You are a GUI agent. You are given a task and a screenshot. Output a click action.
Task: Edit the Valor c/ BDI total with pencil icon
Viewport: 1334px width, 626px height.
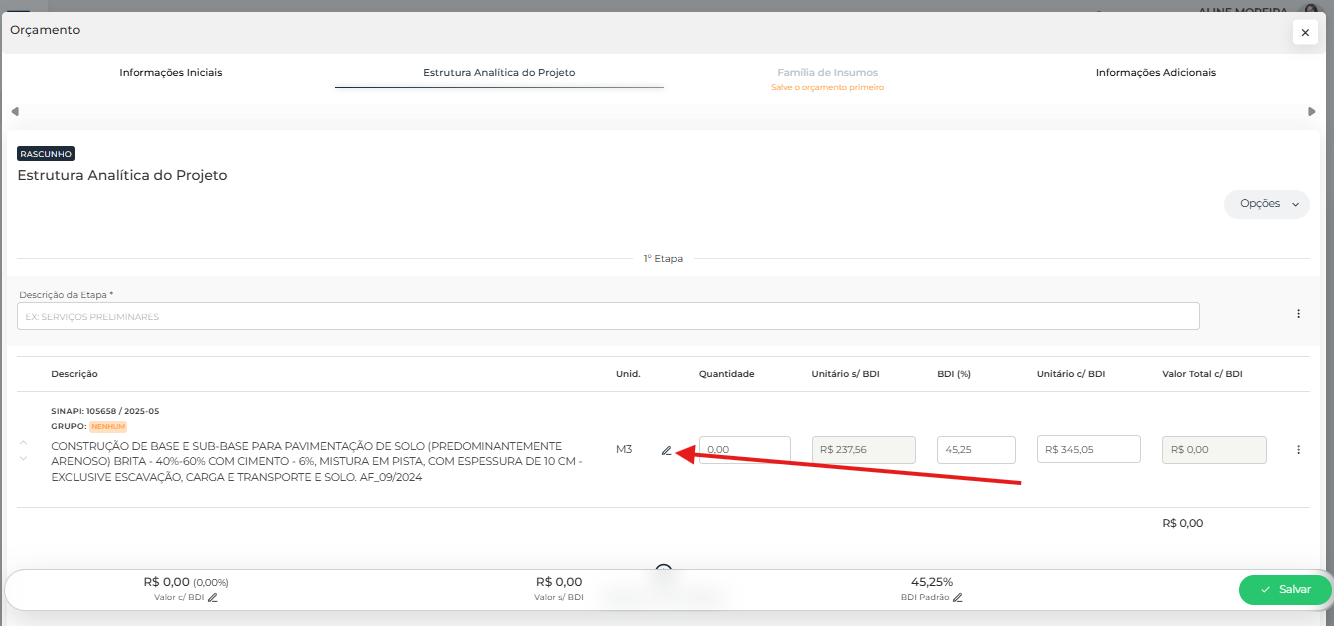click(x=213, y=597)
